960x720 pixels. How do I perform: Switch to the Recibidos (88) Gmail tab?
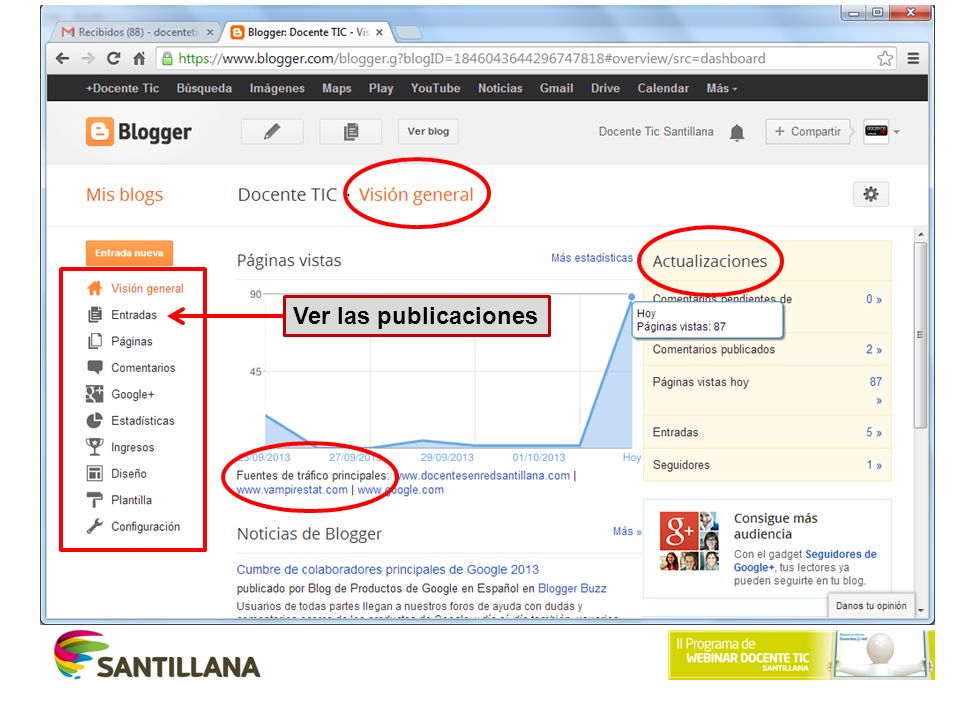138,32
